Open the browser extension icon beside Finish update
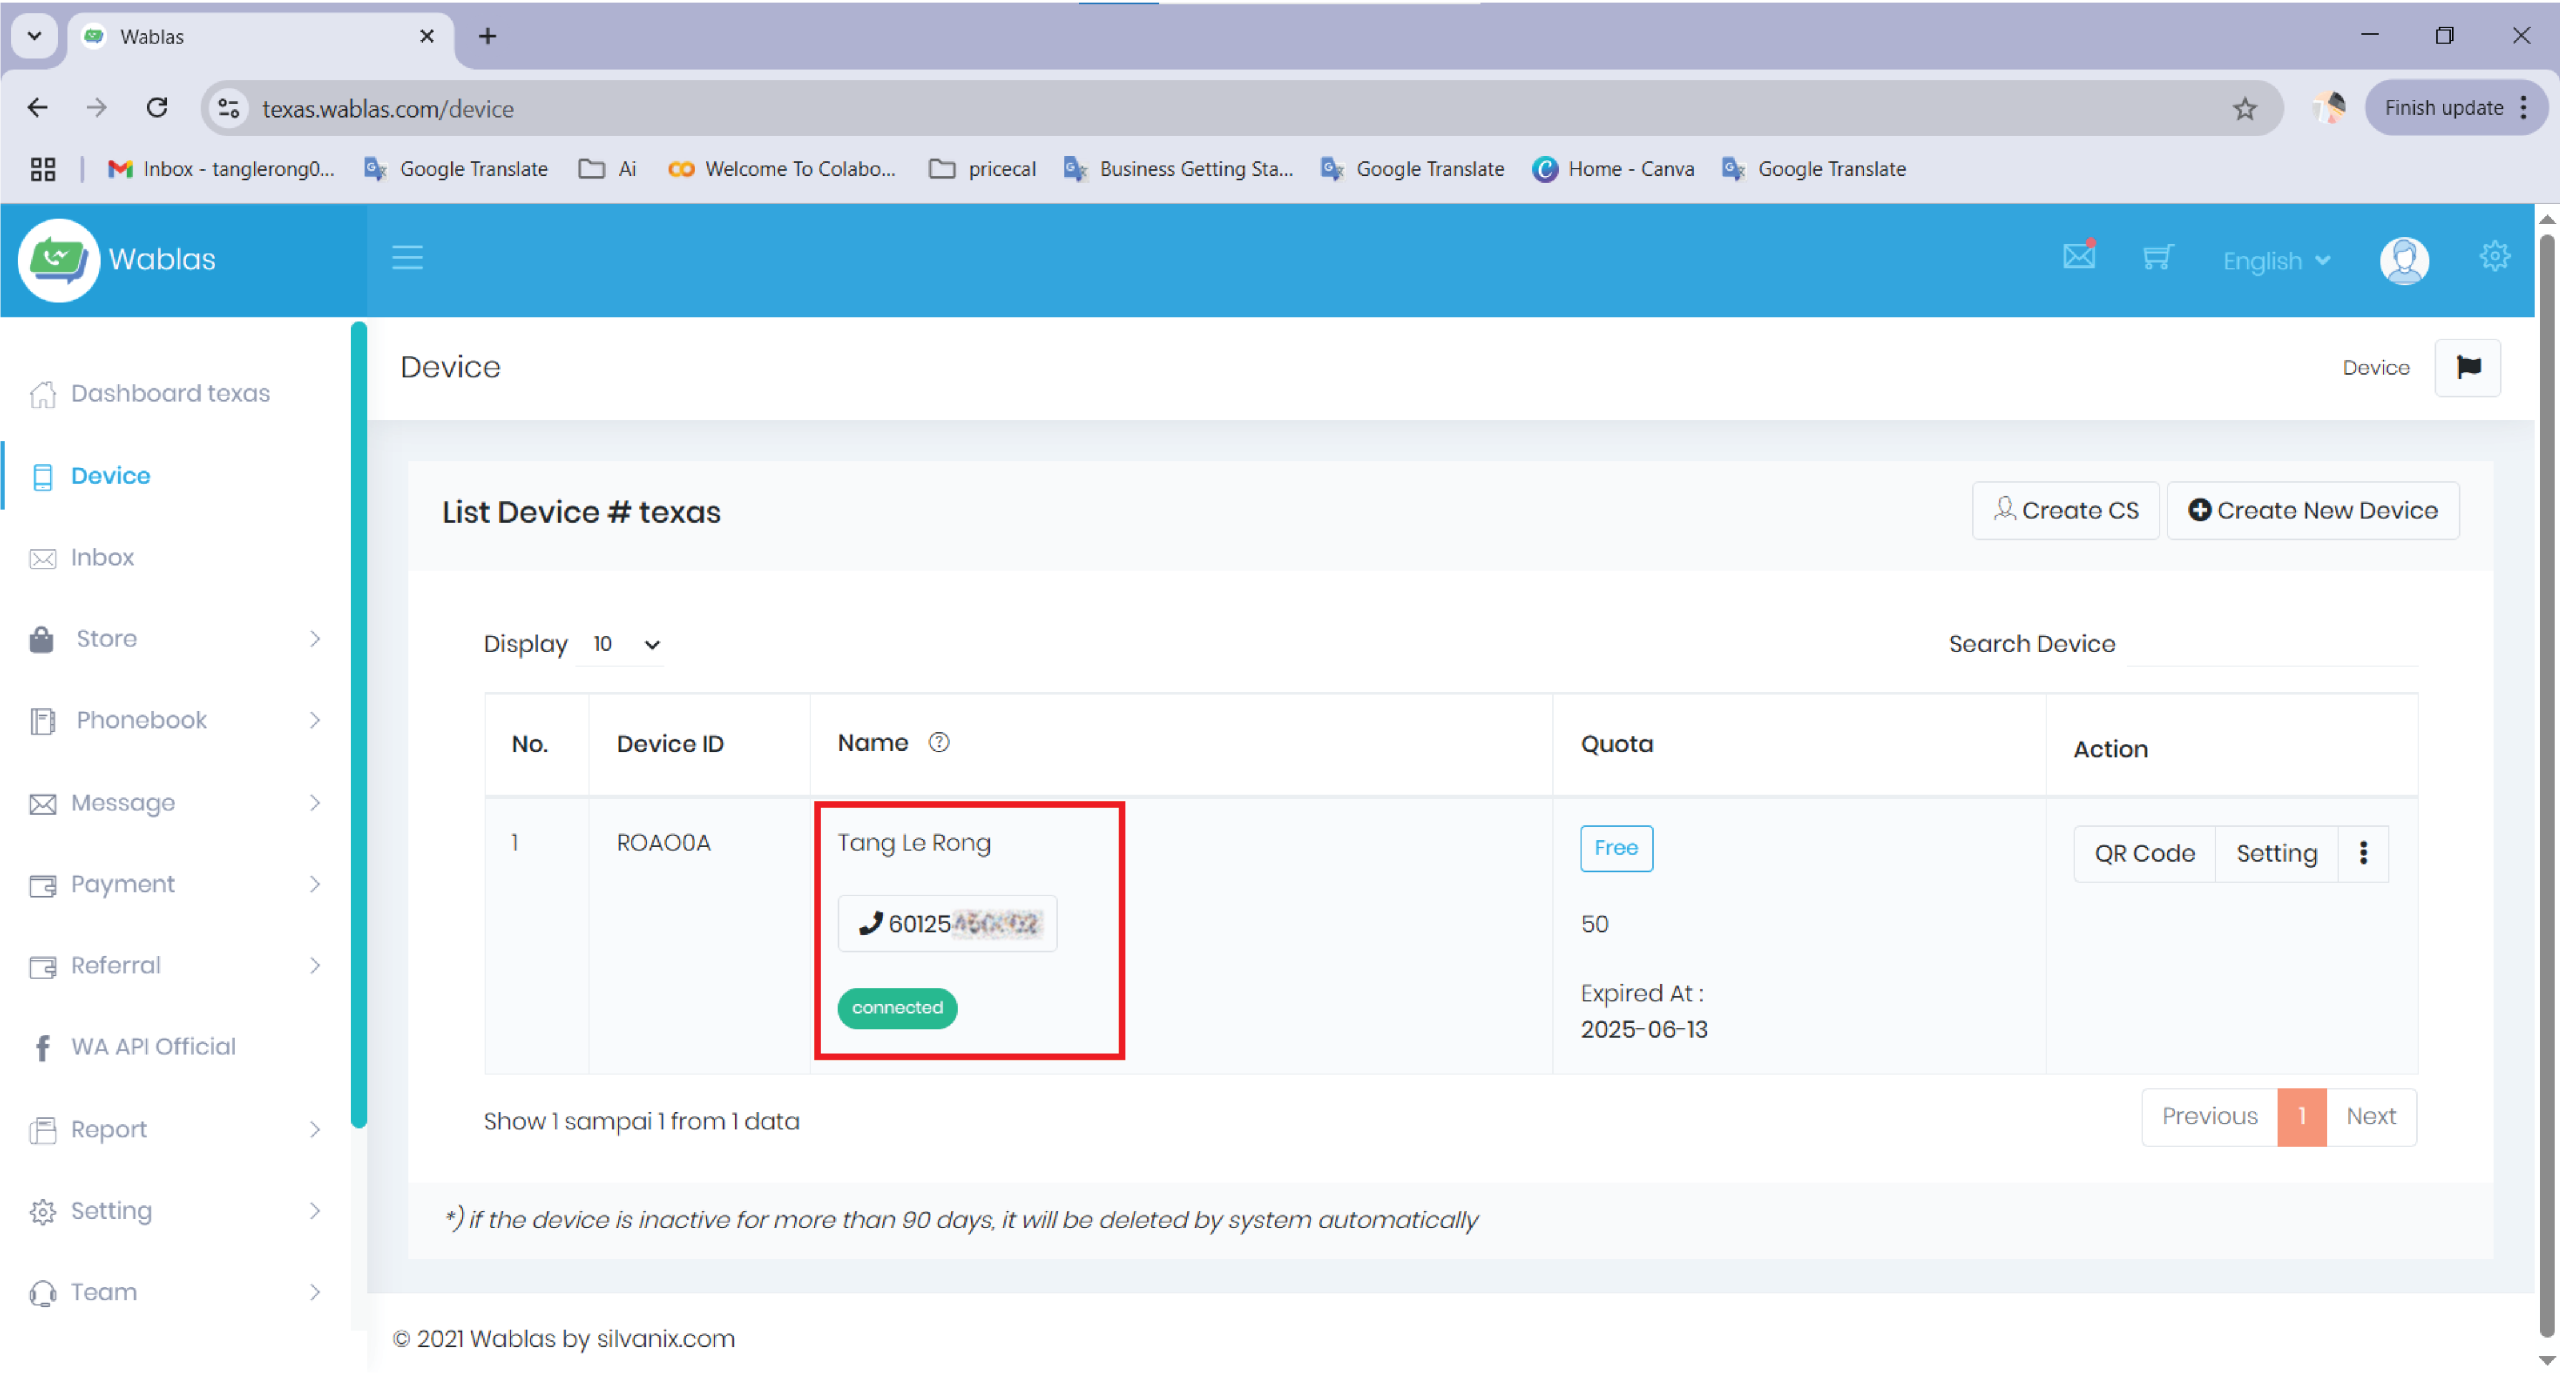This screenshot has height=1375, width=2560. [x=2329, y=107]
